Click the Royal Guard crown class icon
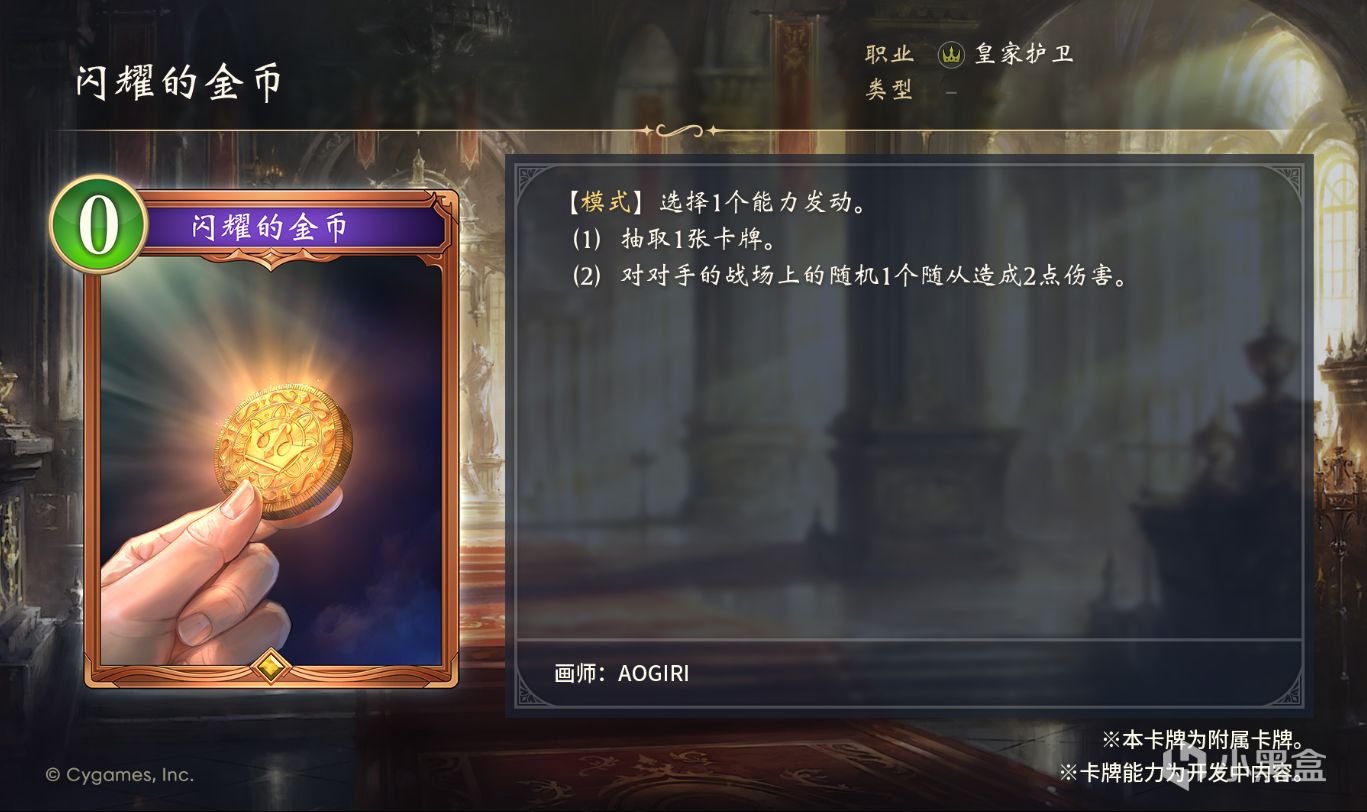The height and width of the screenshot is (812, 1367). [x=951, y=55]
